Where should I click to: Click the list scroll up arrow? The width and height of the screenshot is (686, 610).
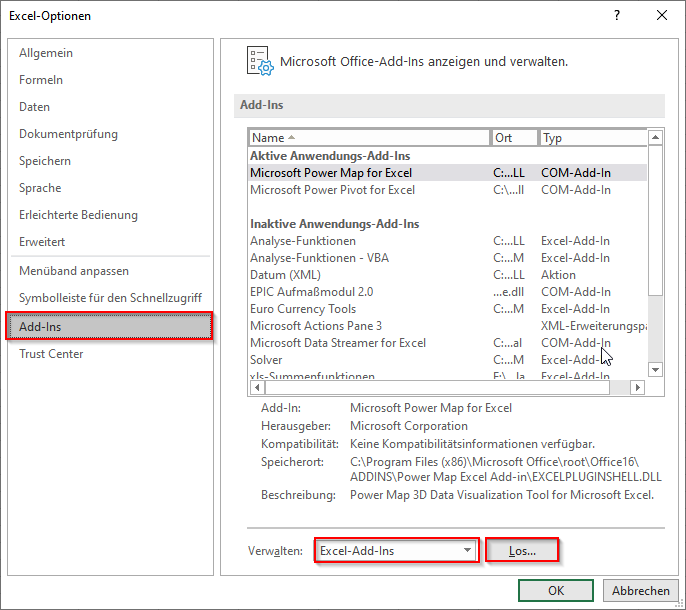(655, 138)
